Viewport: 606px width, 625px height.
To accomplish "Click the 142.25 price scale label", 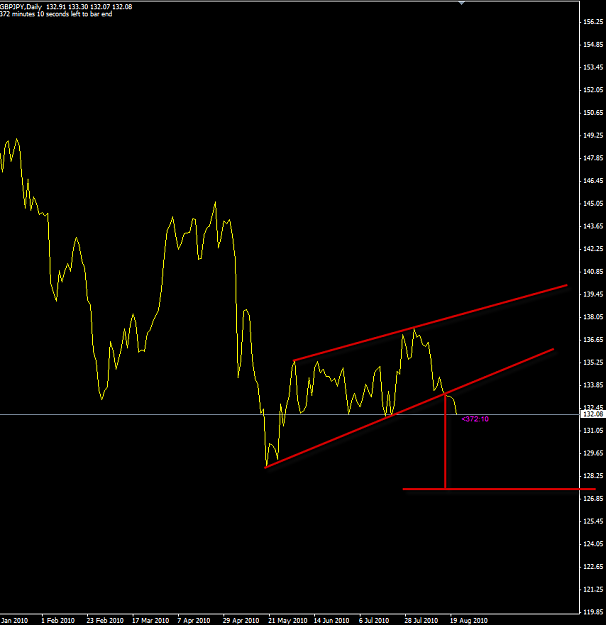I will [593, 248].
